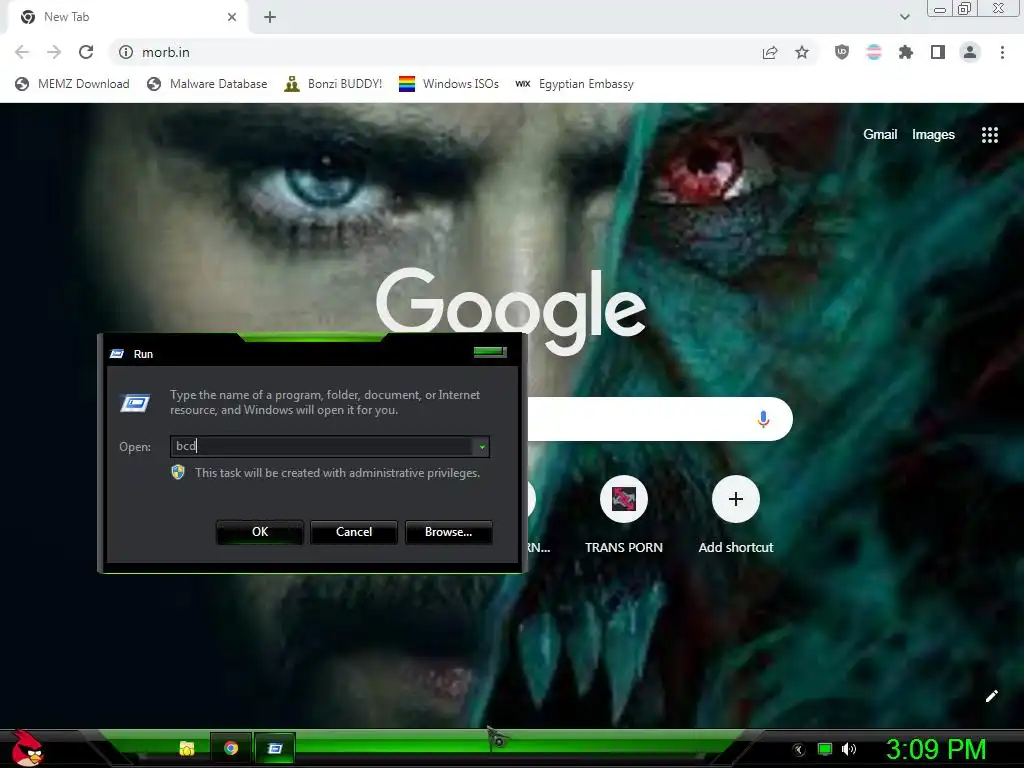The image size is (1024, 768).
Task: Open the Google apps grid
Action: click(x=990, y=135)
